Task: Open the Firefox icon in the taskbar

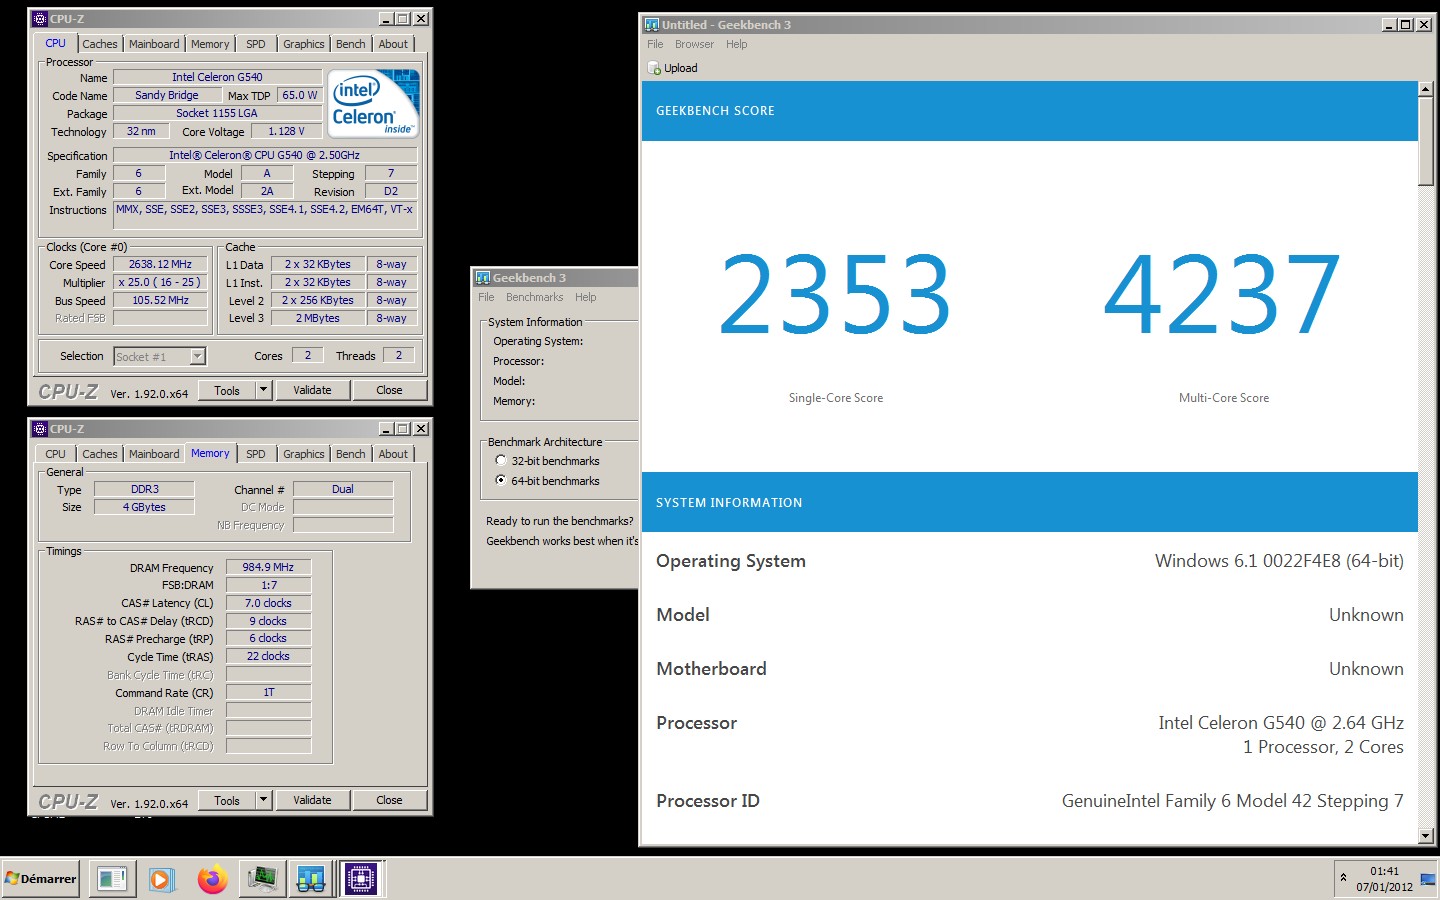Action: coord(212,879)
